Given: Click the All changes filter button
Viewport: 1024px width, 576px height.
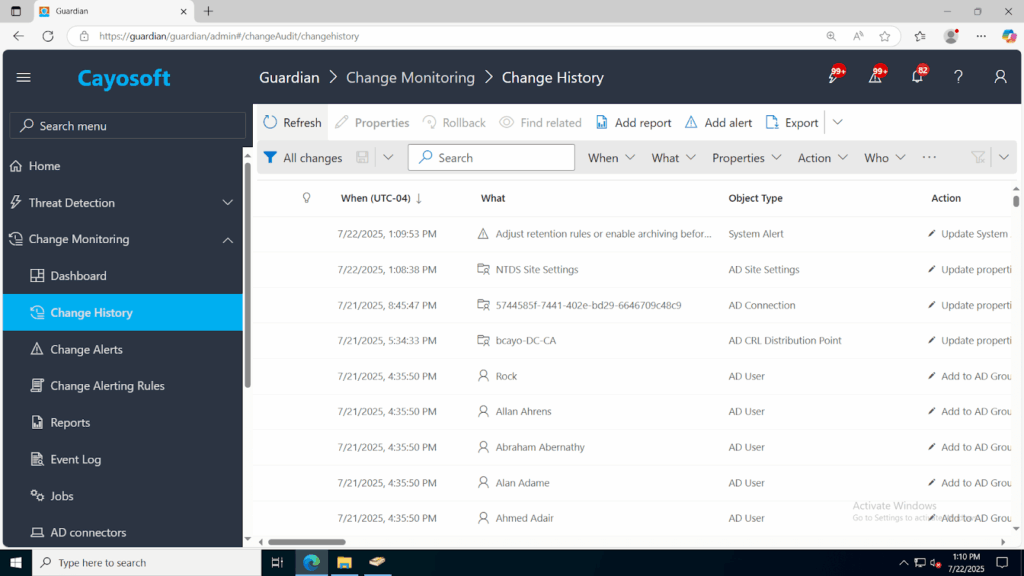Looking at the screenshot, I should click(303, 157).
